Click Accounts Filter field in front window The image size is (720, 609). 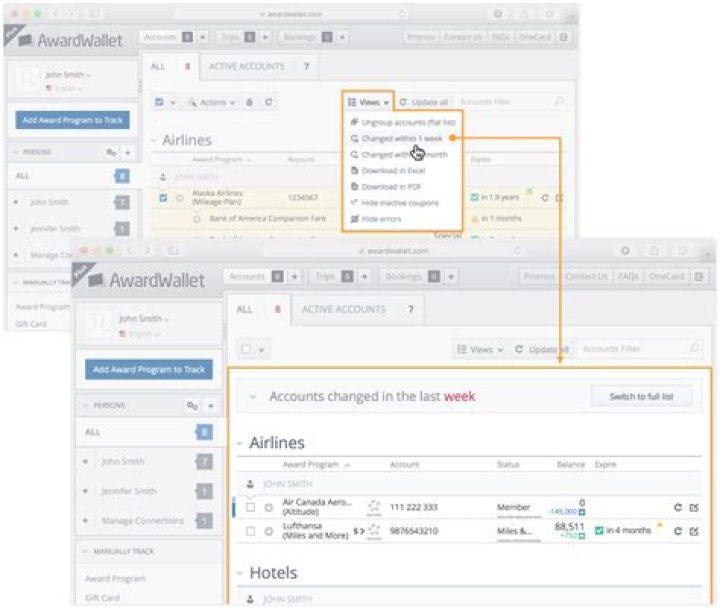[x=638, y=349]
